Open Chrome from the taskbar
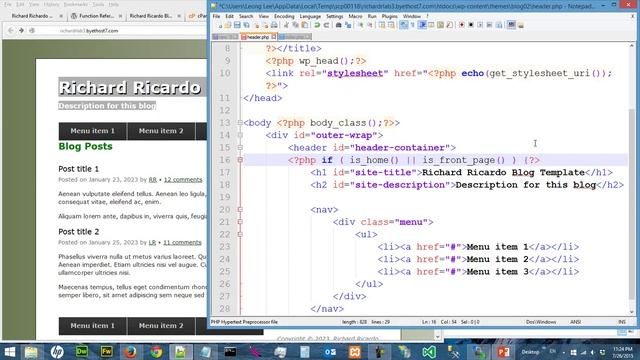 [x=156, y=352]
